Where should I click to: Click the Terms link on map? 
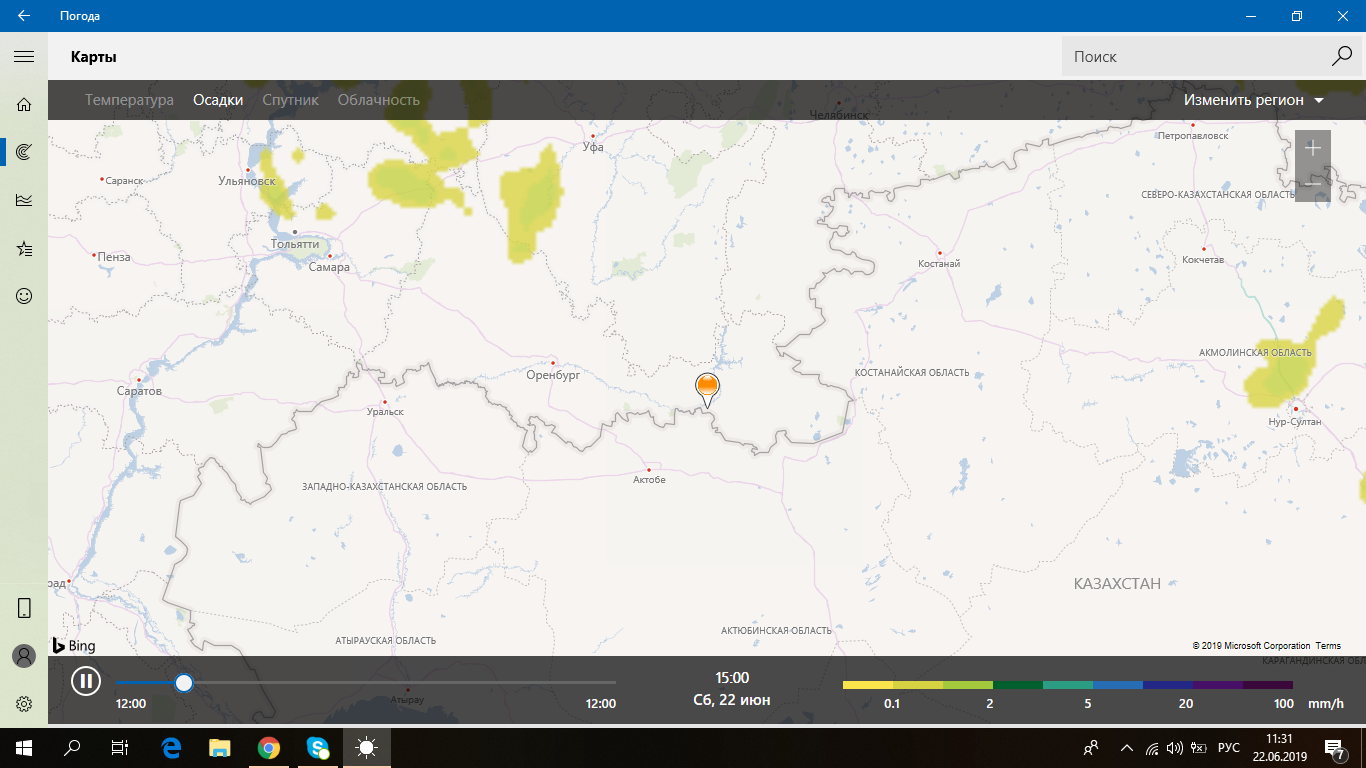coord(1328,646)
